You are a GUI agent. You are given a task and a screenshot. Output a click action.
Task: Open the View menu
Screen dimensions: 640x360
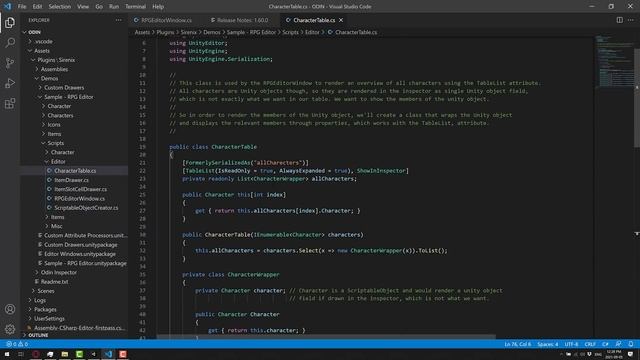[x=83, y=7]
